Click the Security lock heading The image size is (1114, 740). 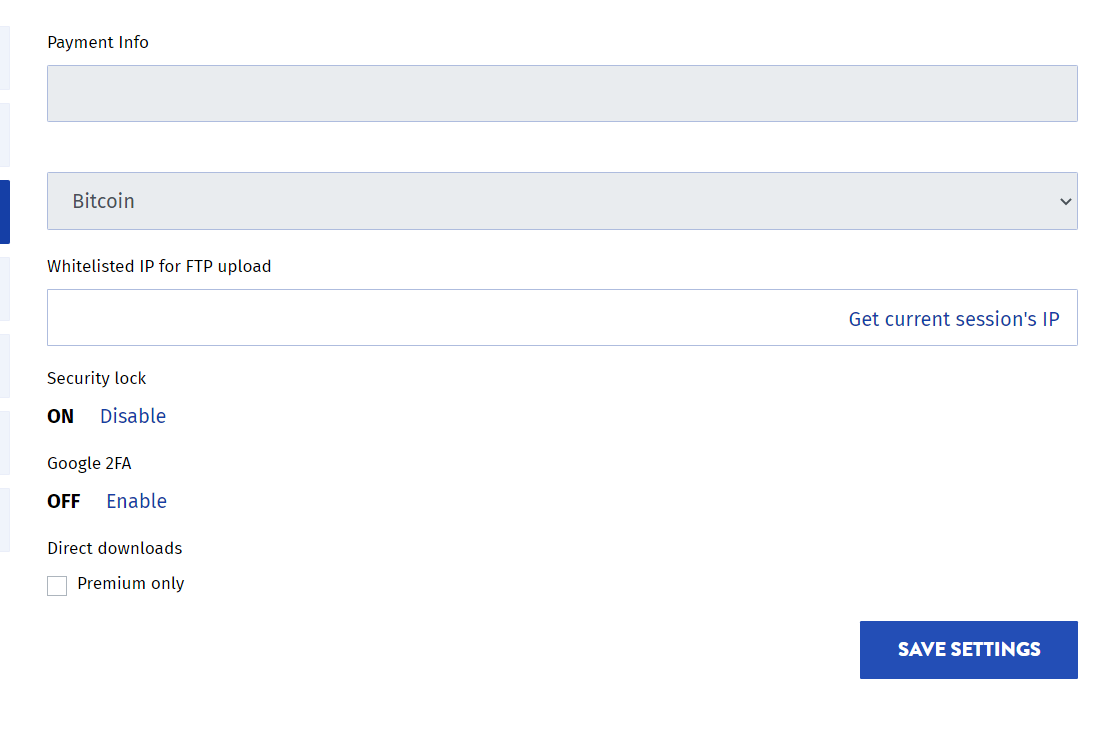point(97,379)
